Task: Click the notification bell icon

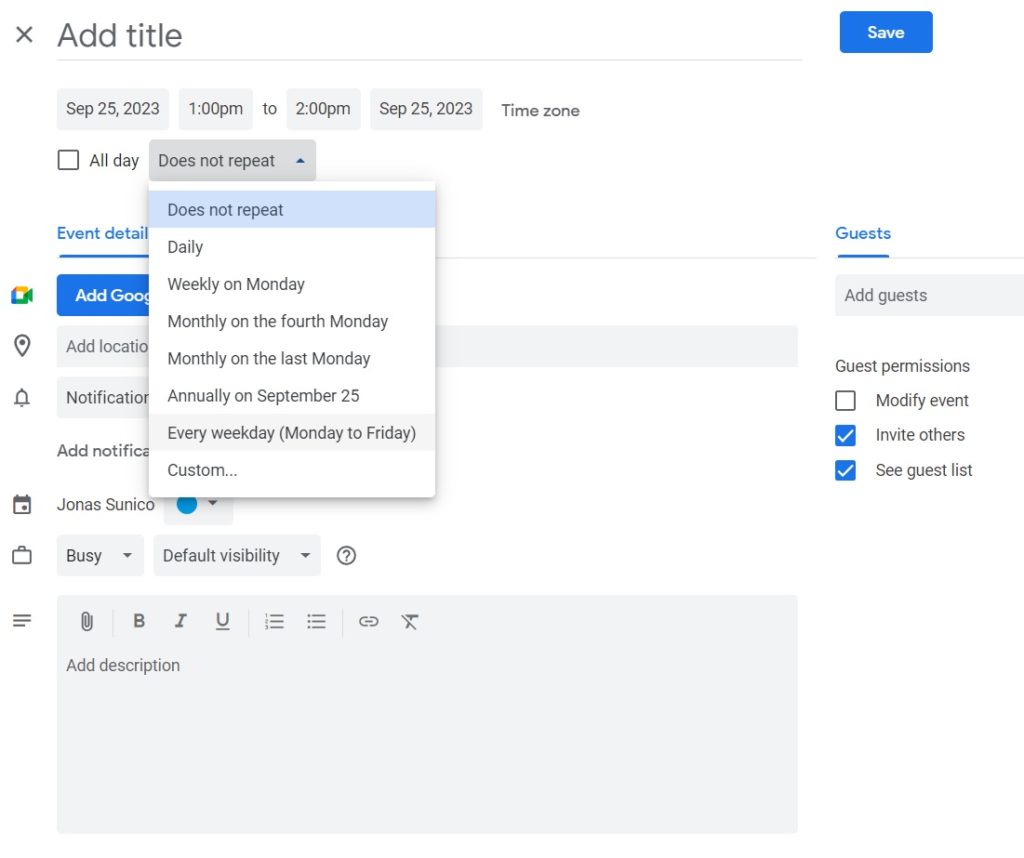Action: coord(22,397)
